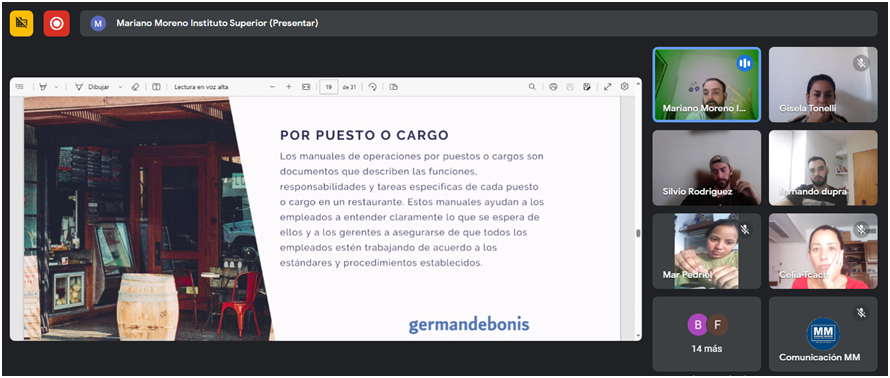Zoom out with the minus icon
This screenshot has width=890, height=378.
pyautogui.click(x=272, y=87)
